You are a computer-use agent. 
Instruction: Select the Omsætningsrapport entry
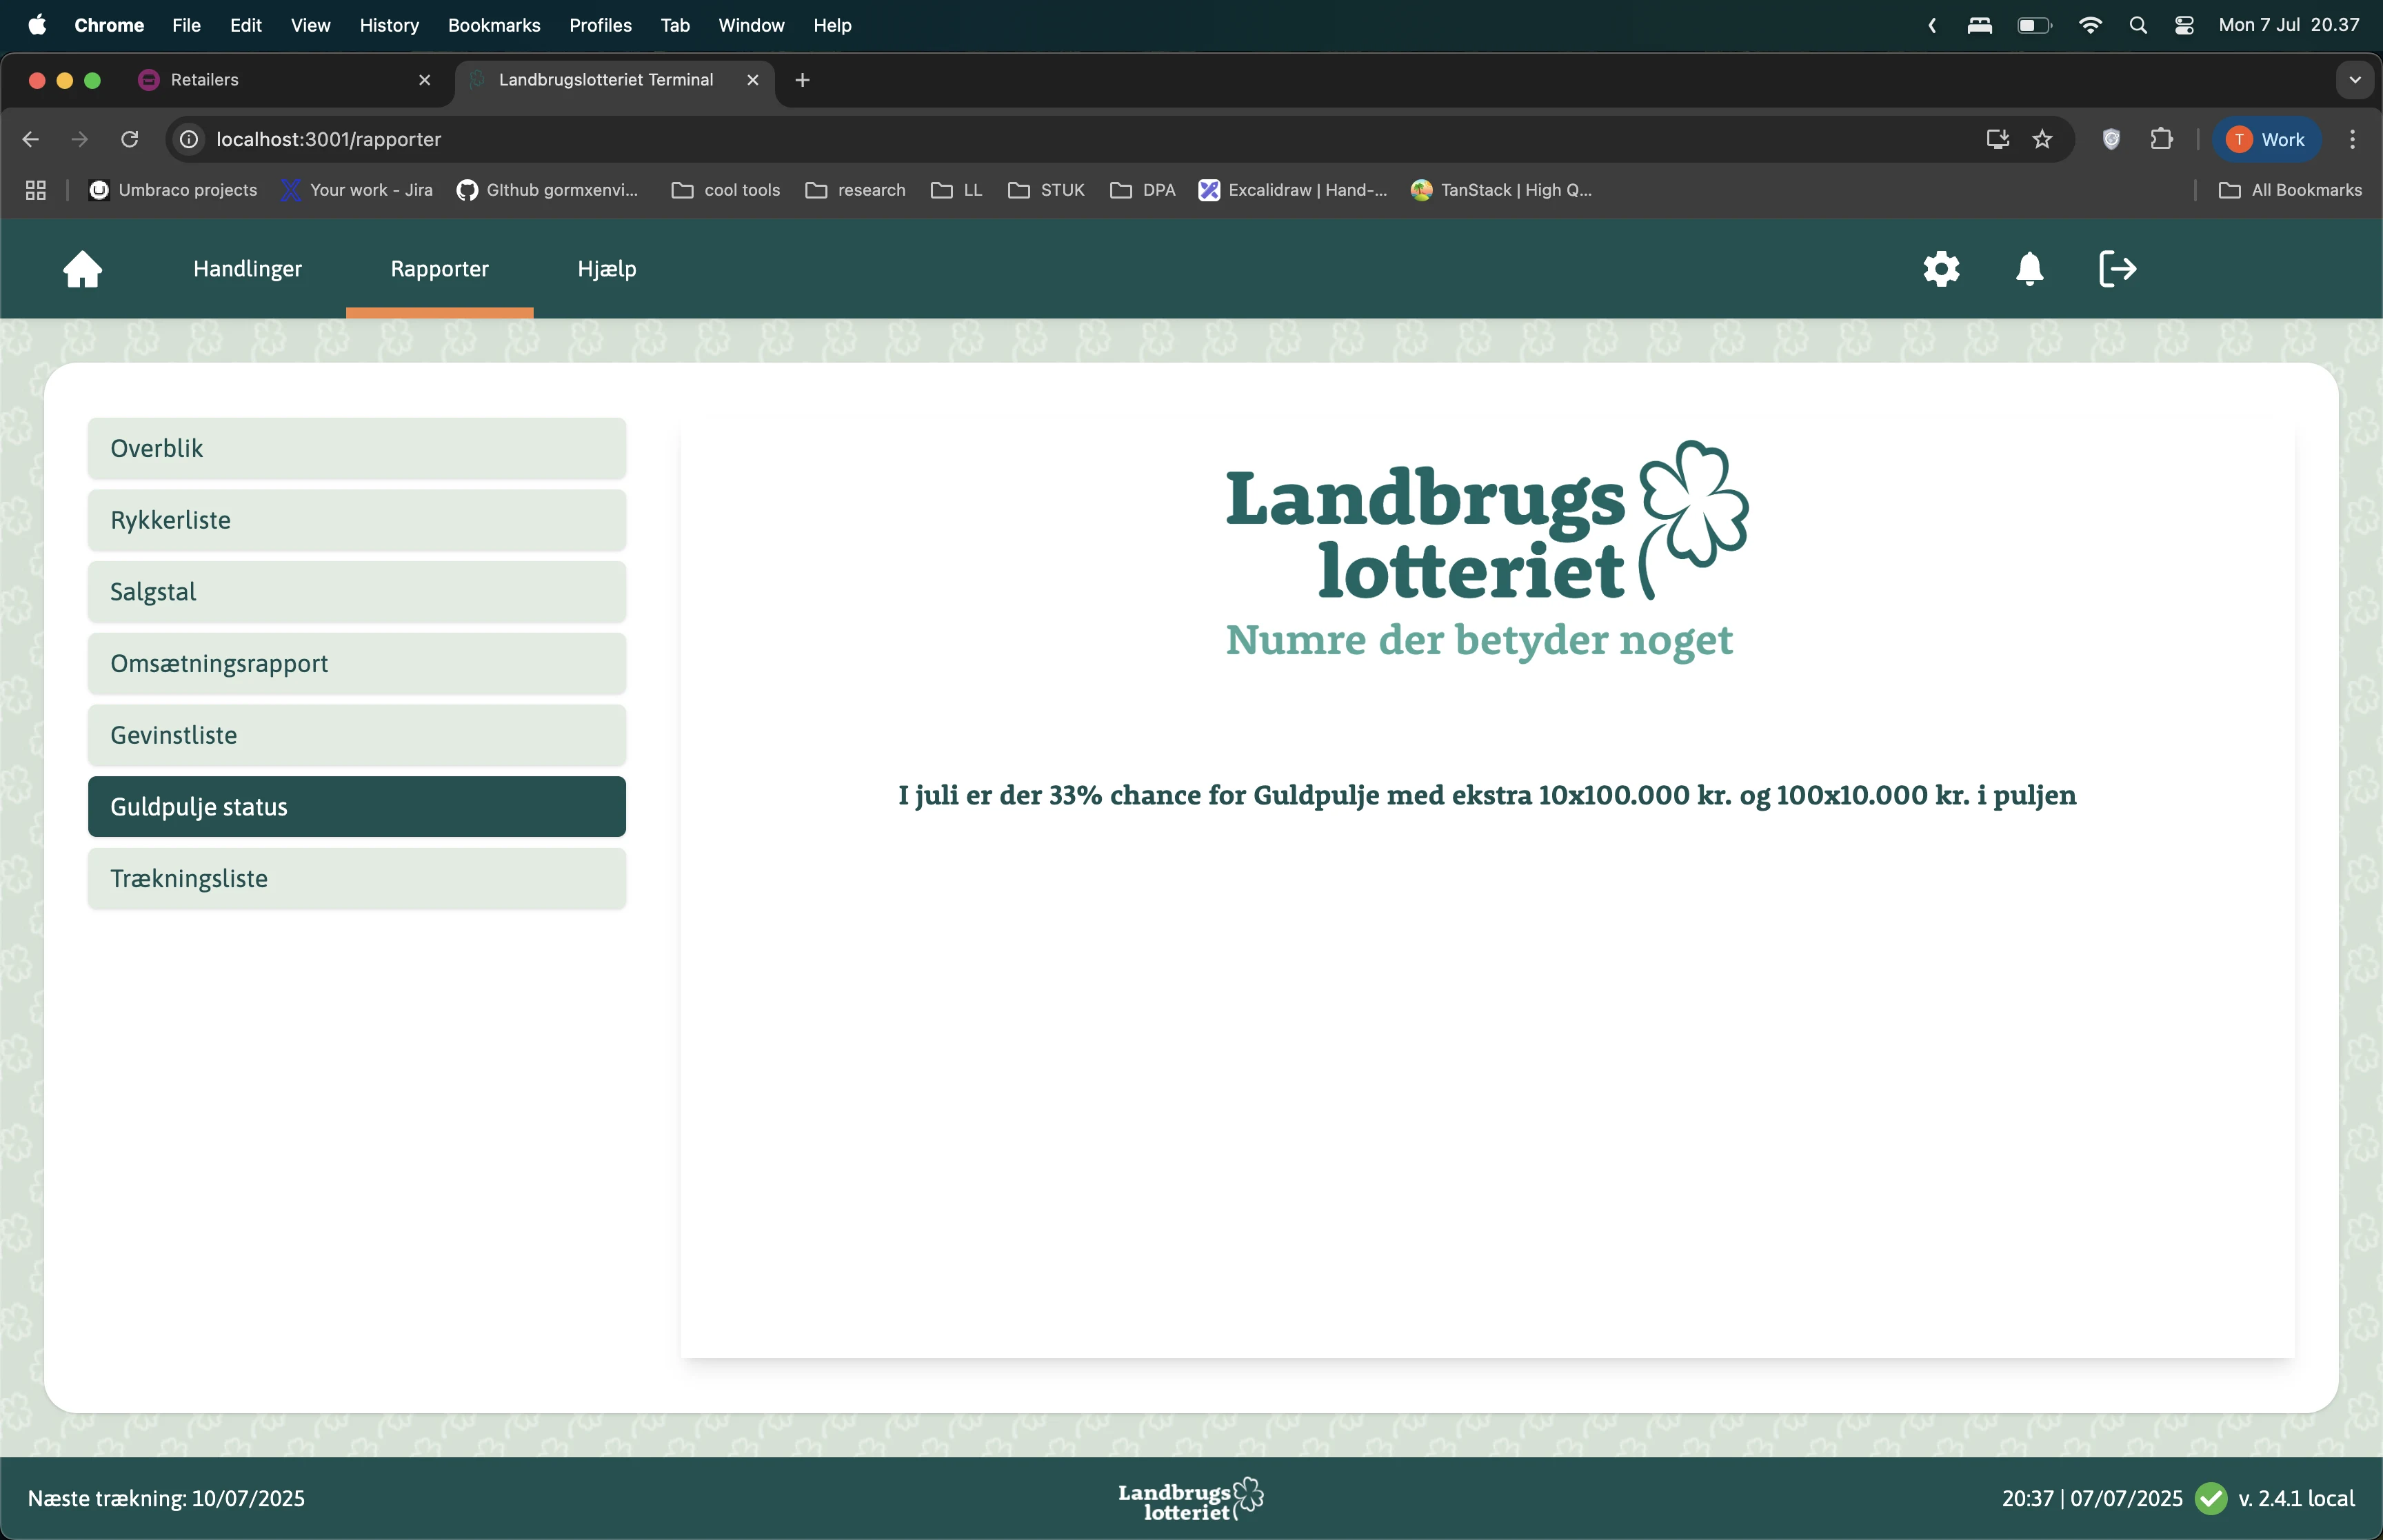(357, 664)
